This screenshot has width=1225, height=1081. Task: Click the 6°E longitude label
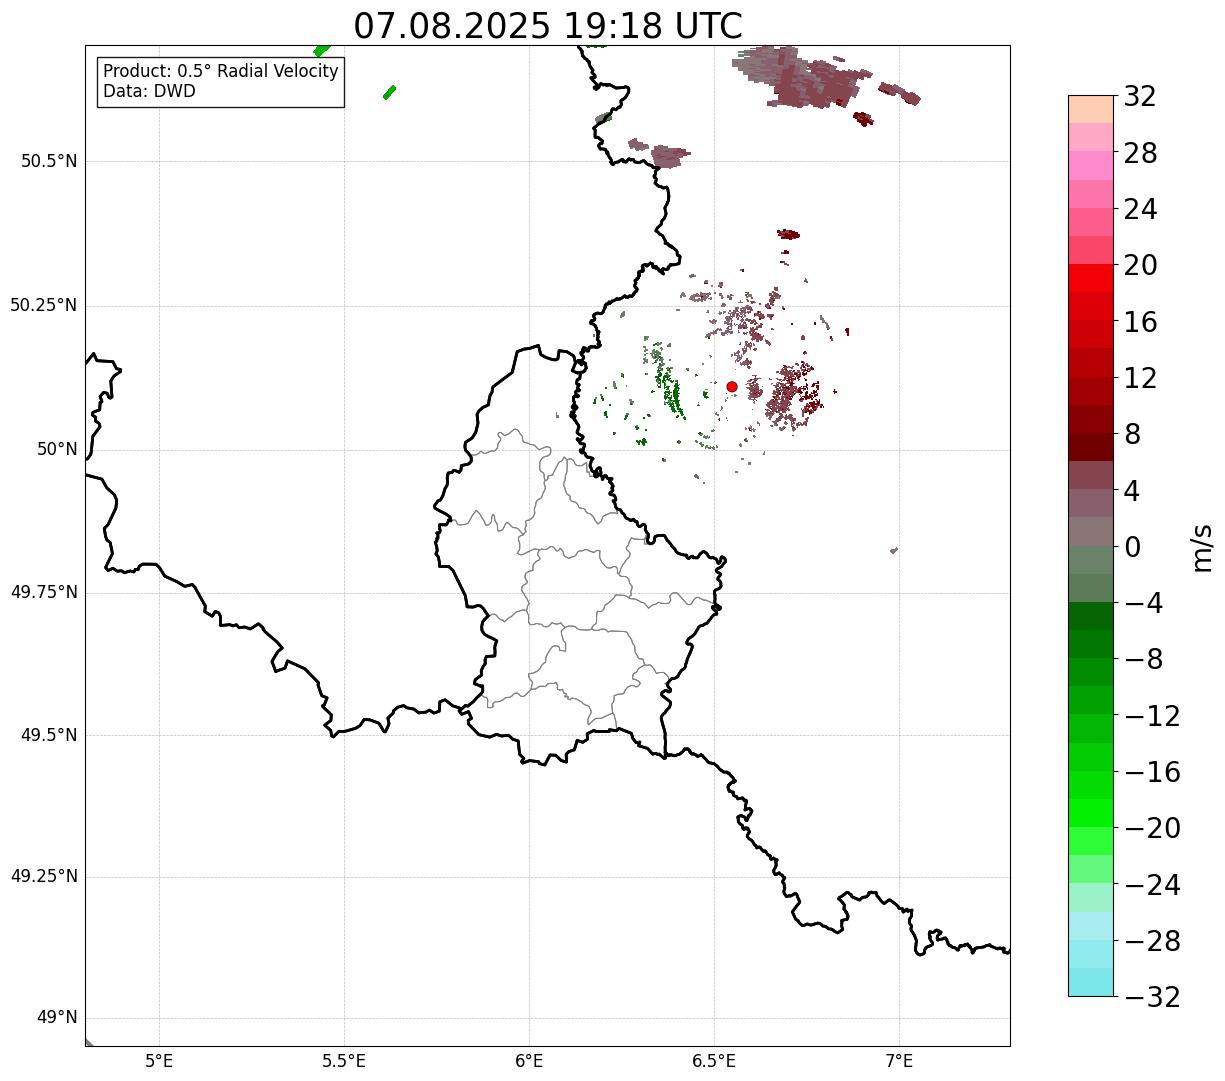click(529, 1061)
